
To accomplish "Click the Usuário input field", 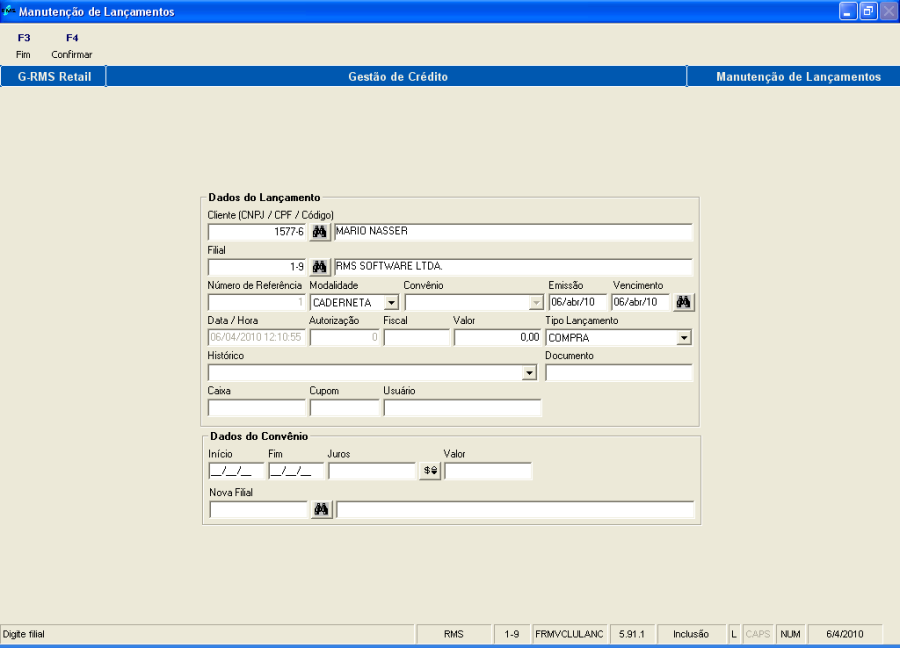I will pos(463,408).
